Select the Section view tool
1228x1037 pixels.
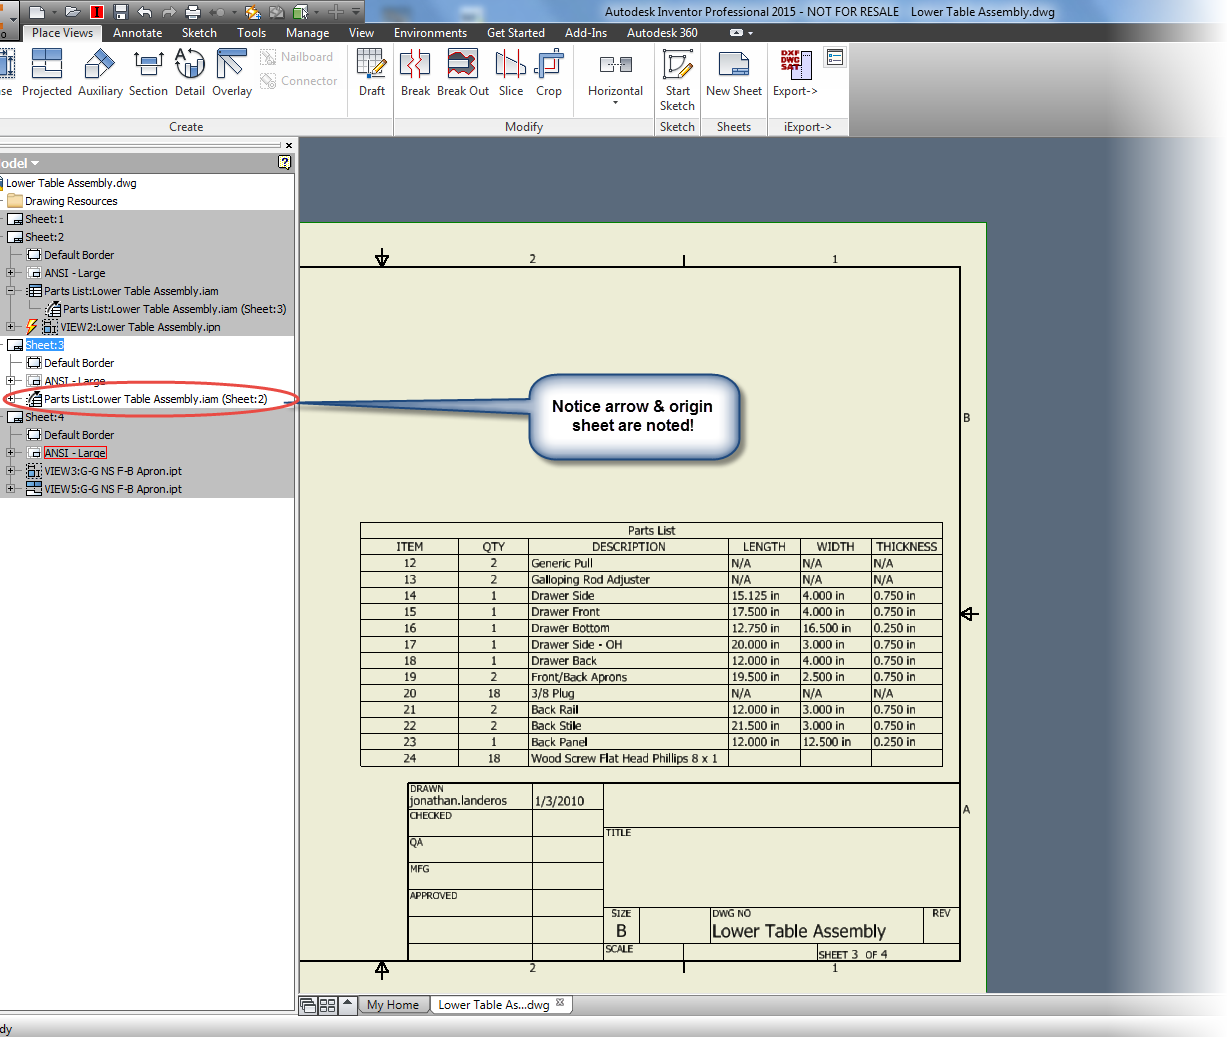pyautogui.click(x=148, y=70)
